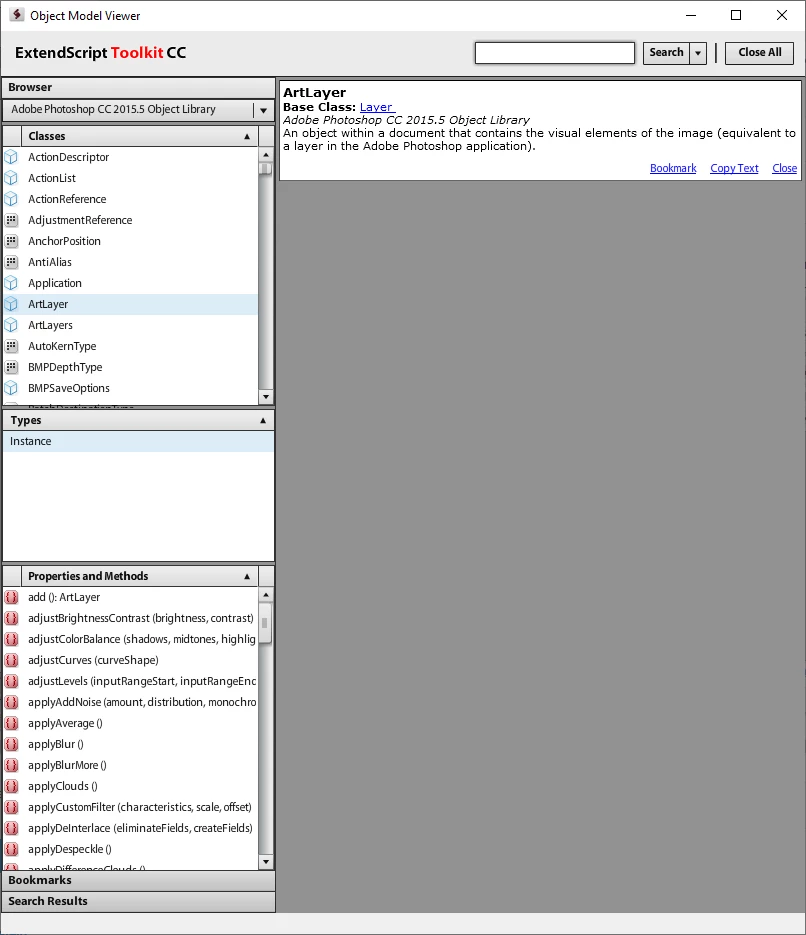Image resolution: width=806 pixels, height=935 pixels.
Task: Click the Classes list scroll down arrow
Action: tap(266, 397)
